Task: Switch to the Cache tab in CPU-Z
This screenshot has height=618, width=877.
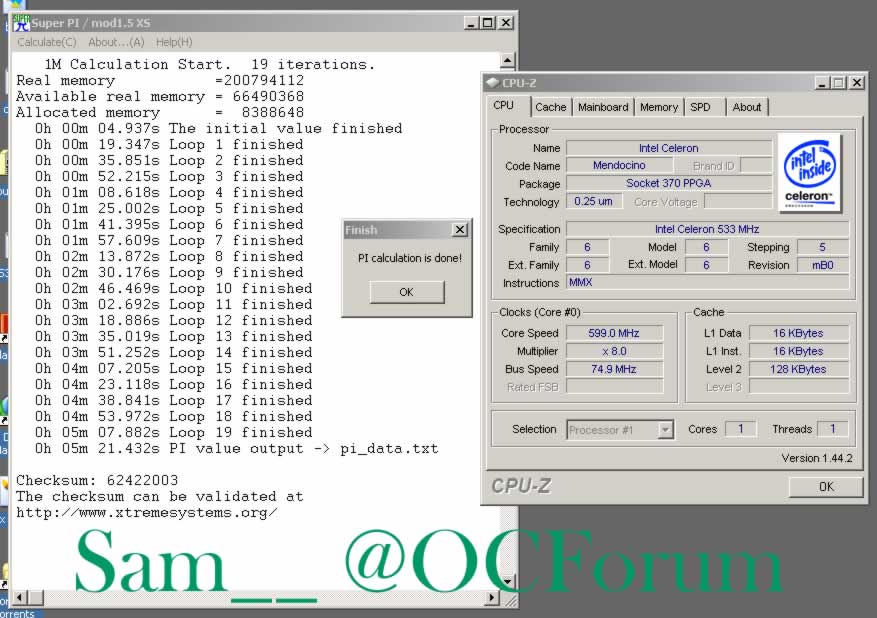Action: (550, 107)
